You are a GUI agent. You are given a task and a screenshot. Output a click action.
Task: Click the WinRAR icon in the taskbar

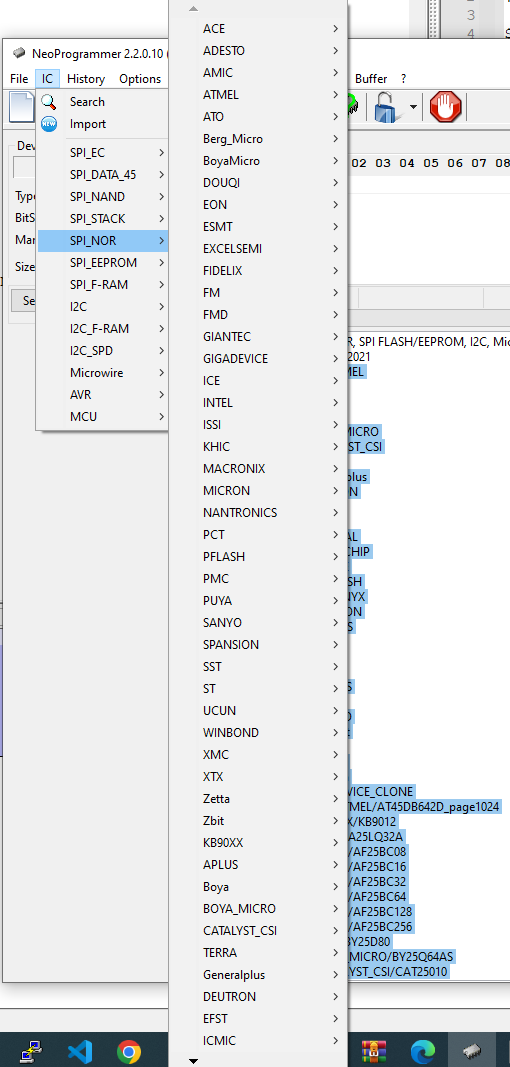point(374,1051)
